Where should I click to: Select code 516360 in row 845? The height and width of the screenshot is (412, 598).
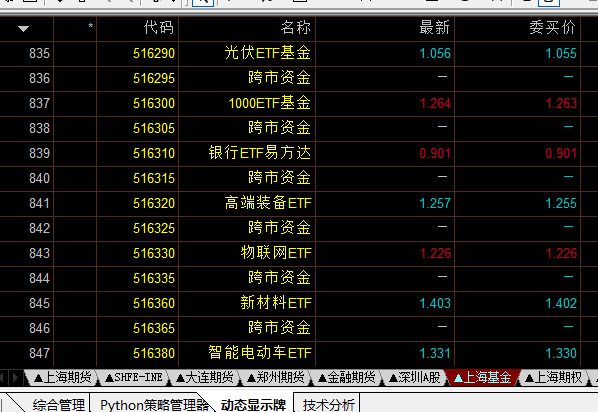(x=154, y=303)
